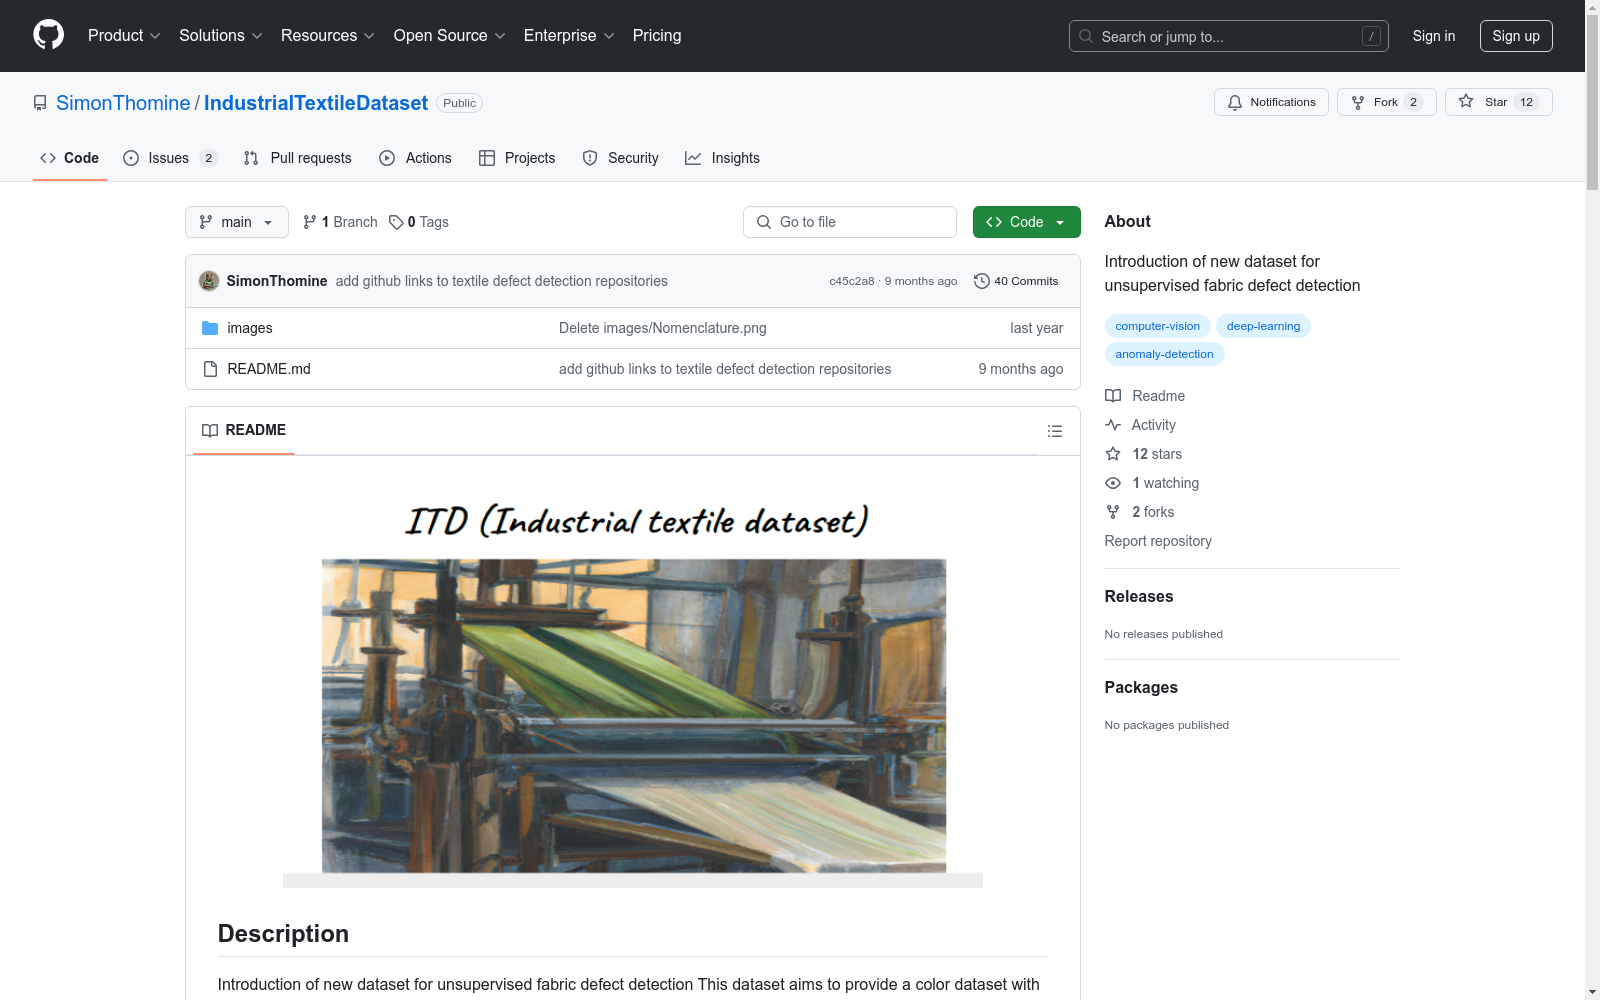This screenshot has width=1600, height=1000.
Task: Open the Packages heading link
Action: pyautogui.click(x=1141, y=687)
